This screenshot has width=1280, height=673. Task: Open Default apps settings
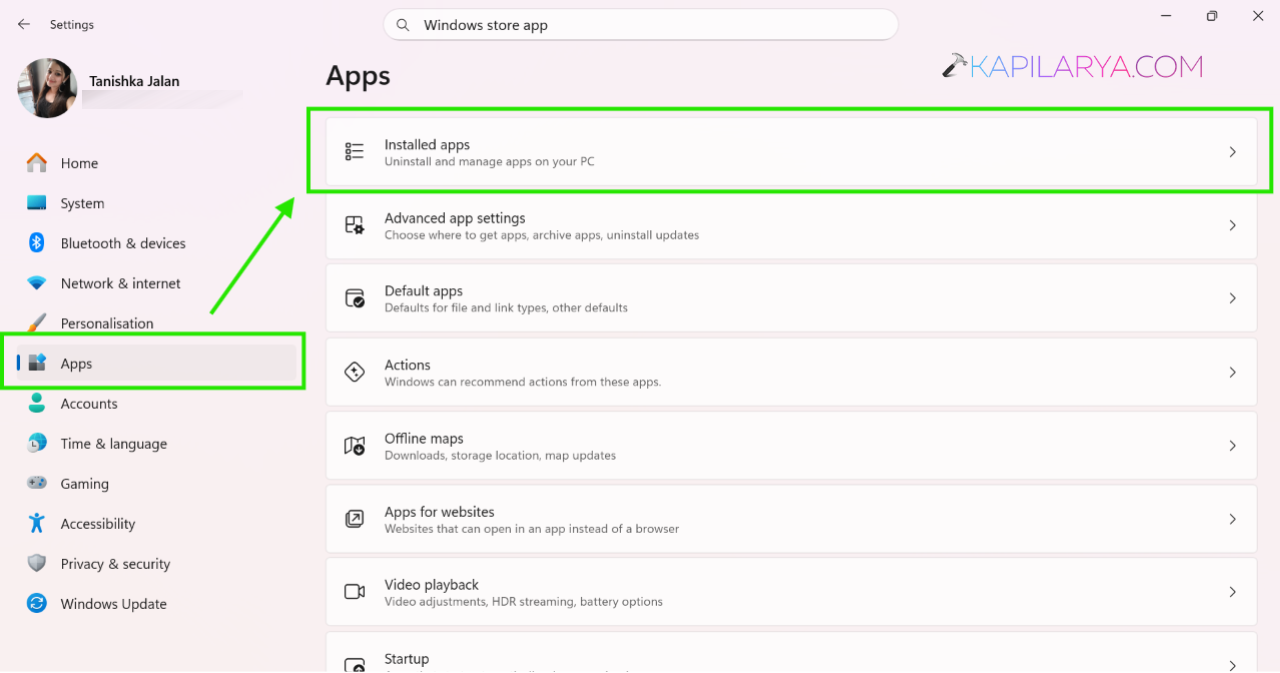click(x=791, y=298)
